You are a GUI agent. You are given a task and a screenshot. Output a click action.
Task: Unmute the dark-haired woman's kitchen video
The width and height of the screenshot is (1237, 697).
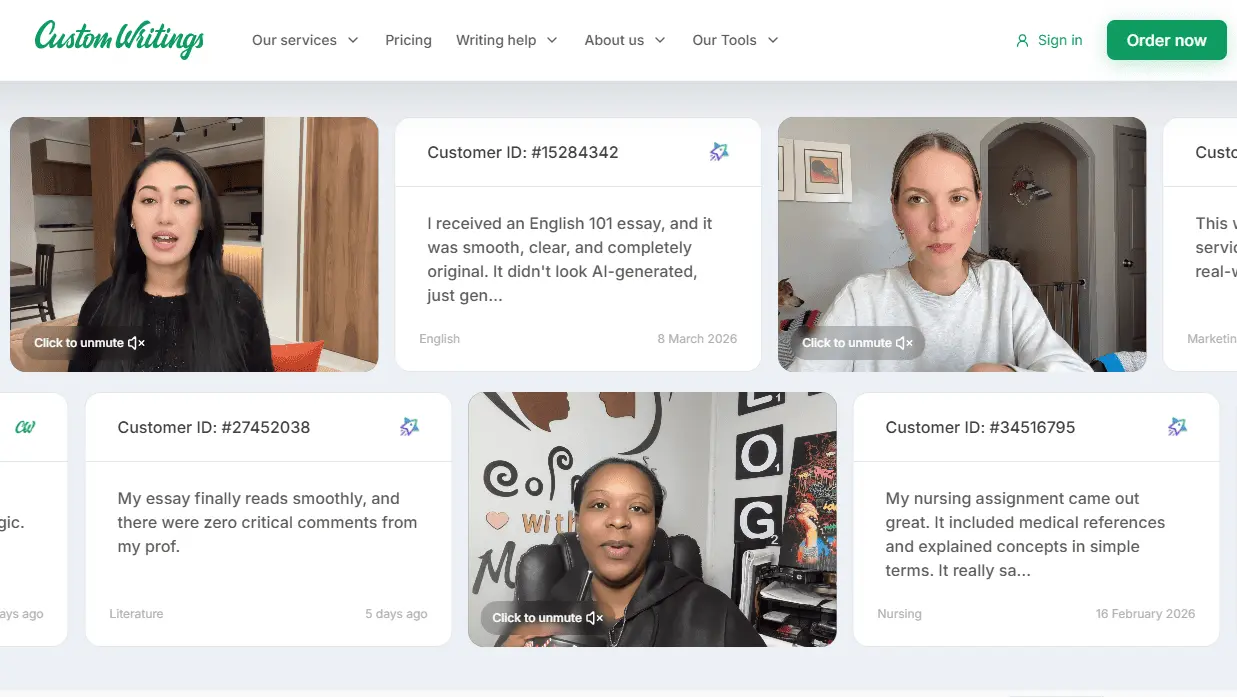pos(89,343)
